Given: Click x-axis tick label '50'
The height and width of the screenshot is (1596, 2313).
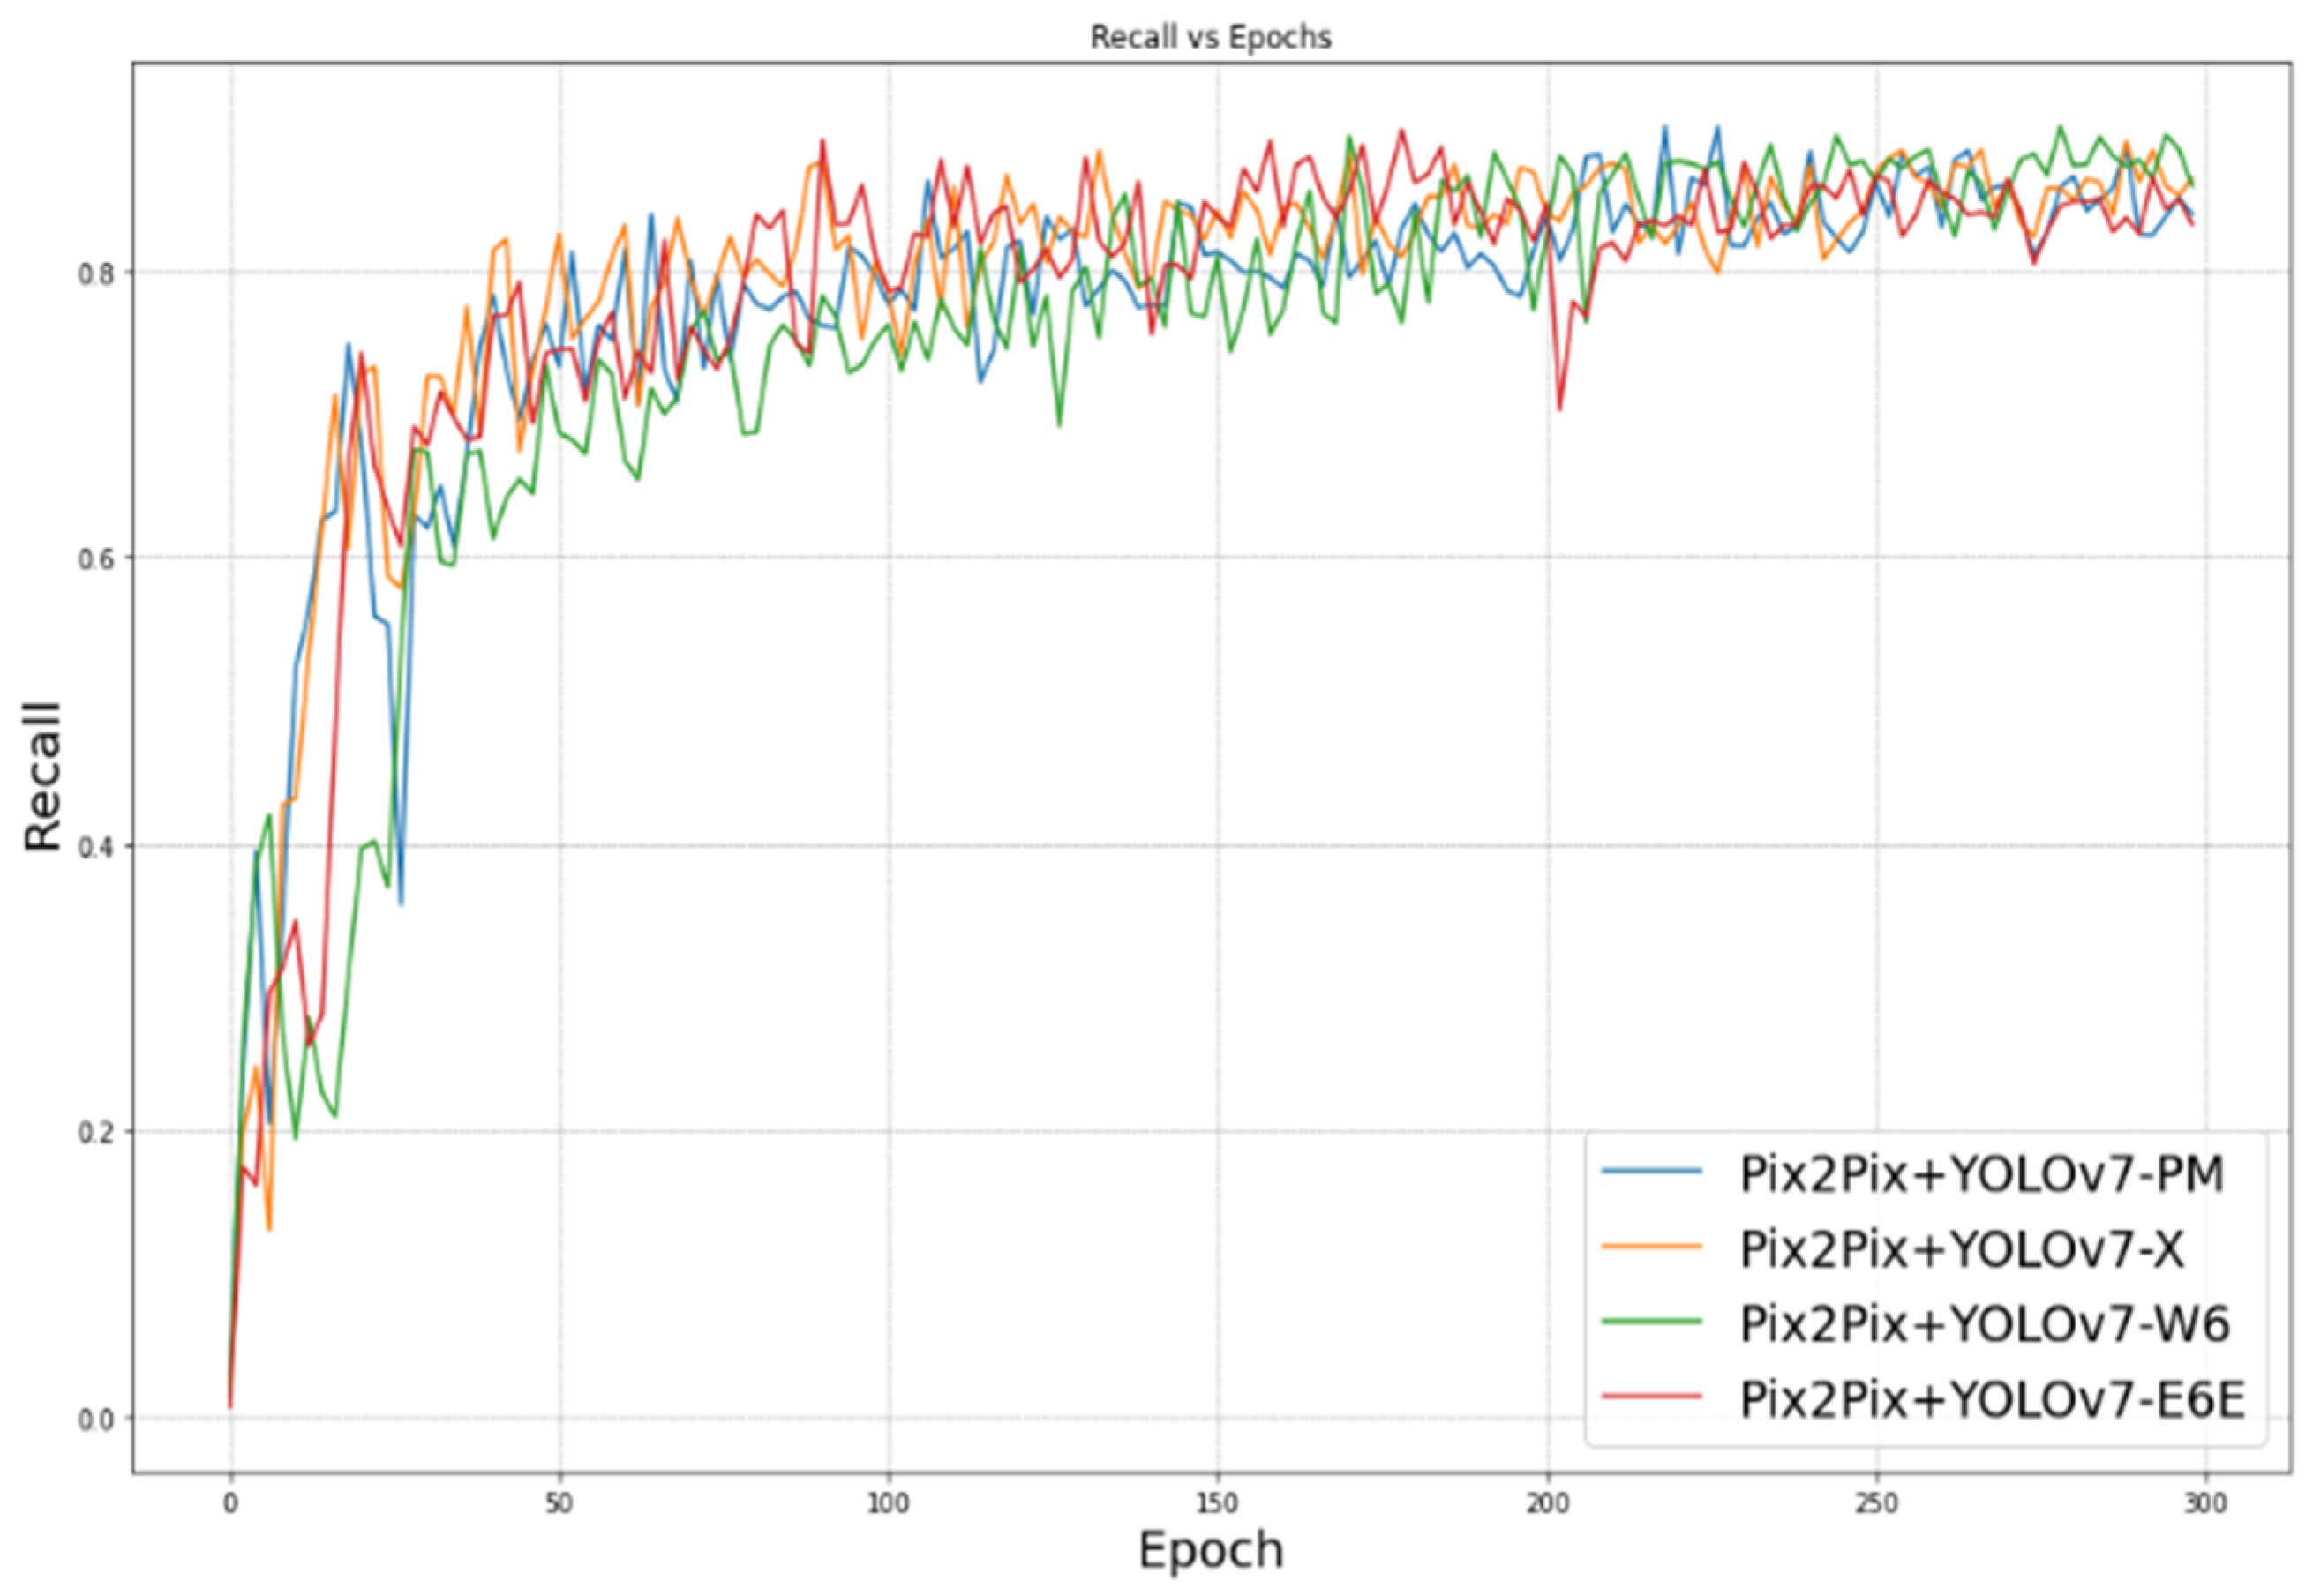Looking at the screenshot, I should click(x=559, y=1504).
